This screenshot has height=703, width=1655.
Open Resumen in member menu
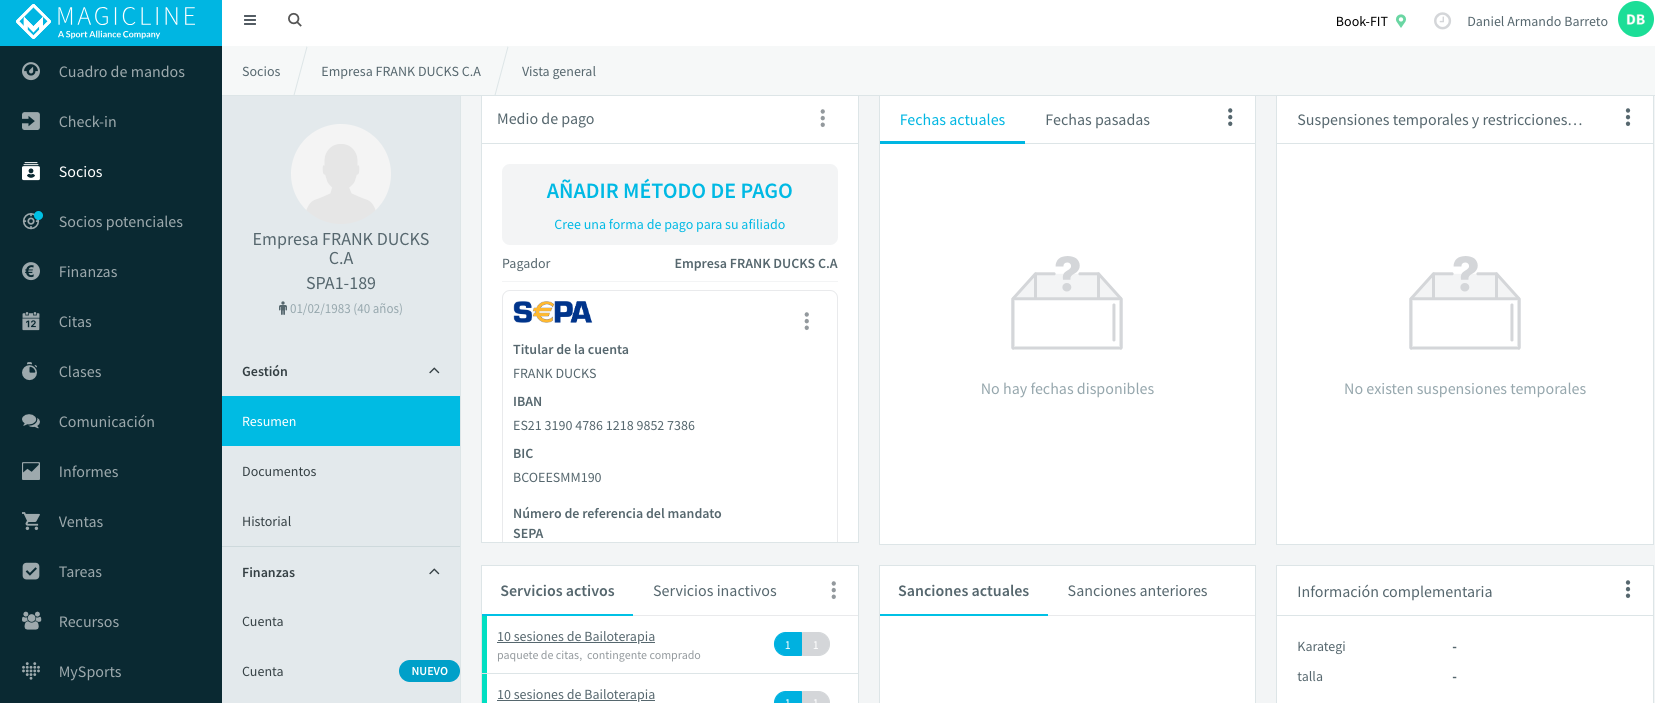[x=341, y=421]
